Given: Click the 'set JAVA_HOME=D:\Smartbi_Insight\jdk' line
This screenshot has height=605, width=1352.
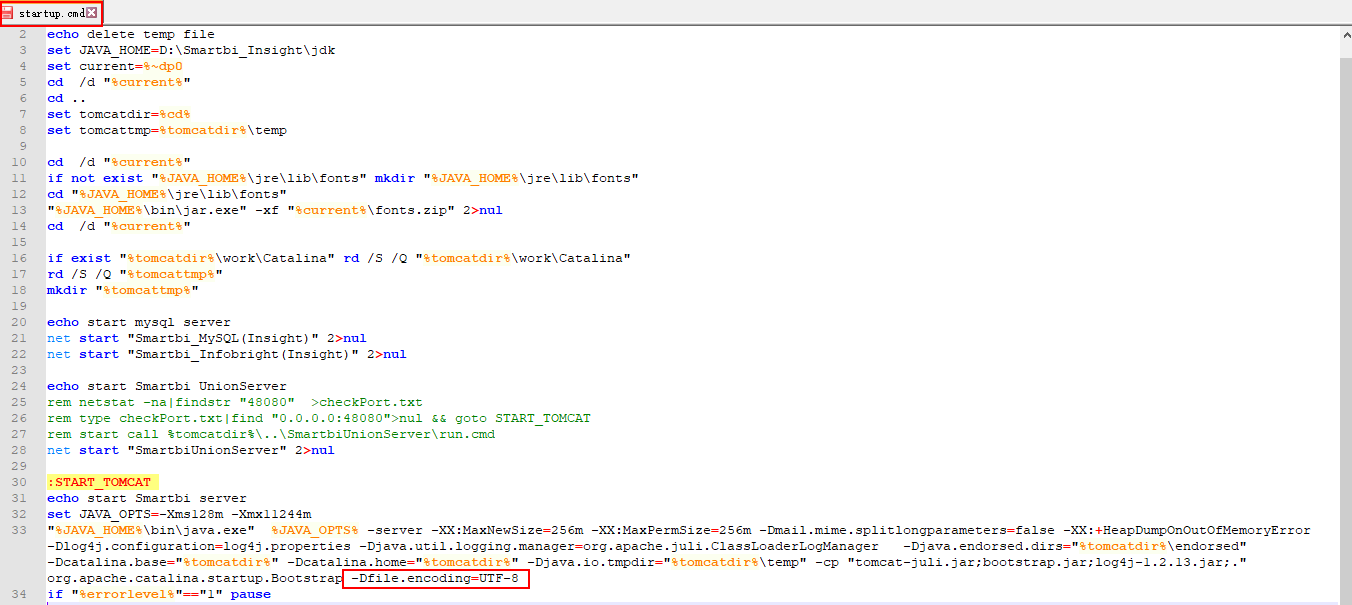Looking at the screenshot, I should [x=191, y=50].
